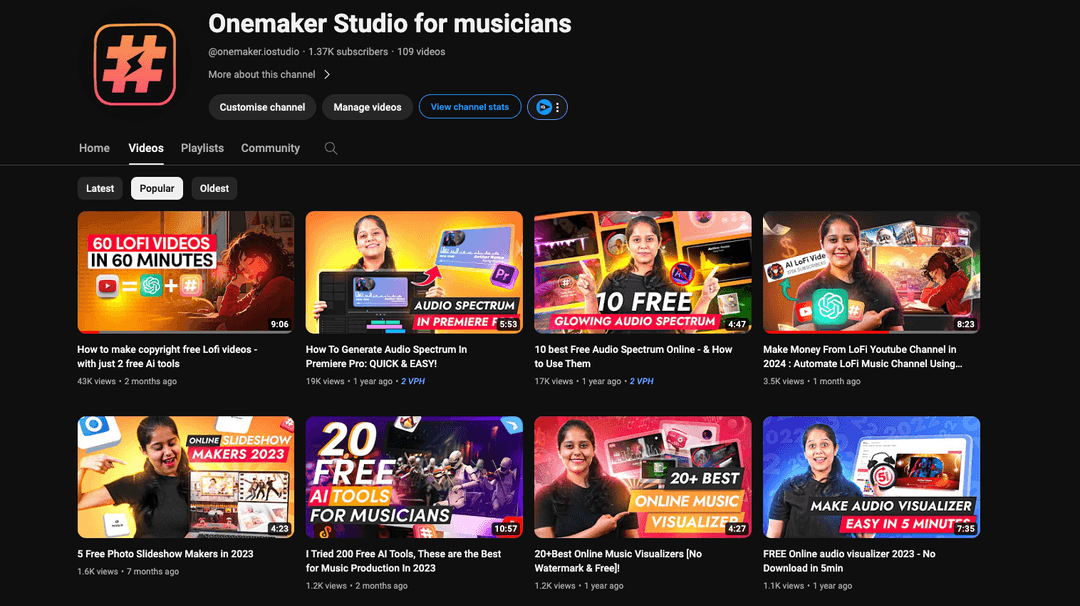Go to the Community tab

[x=270, y=147]
